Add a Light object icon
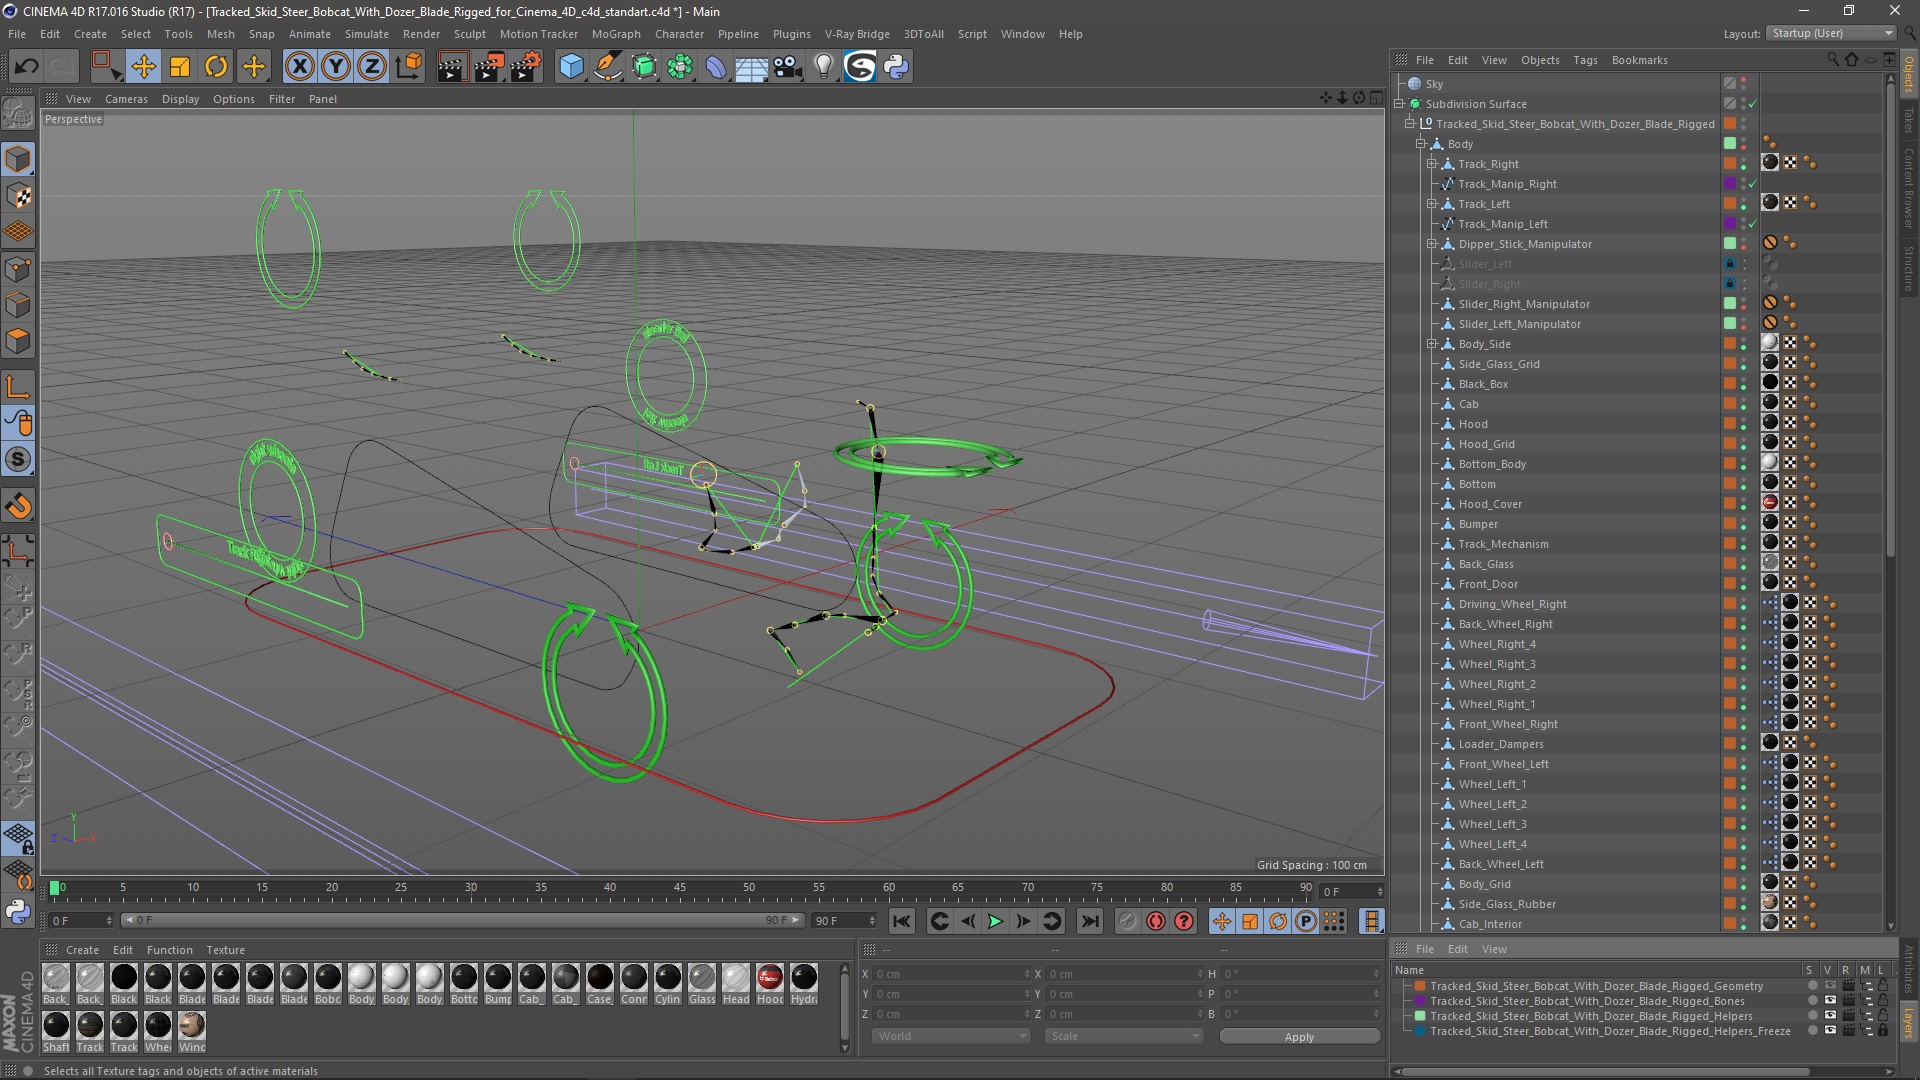Screen dimensions: 1920x1080 (823, 67)
